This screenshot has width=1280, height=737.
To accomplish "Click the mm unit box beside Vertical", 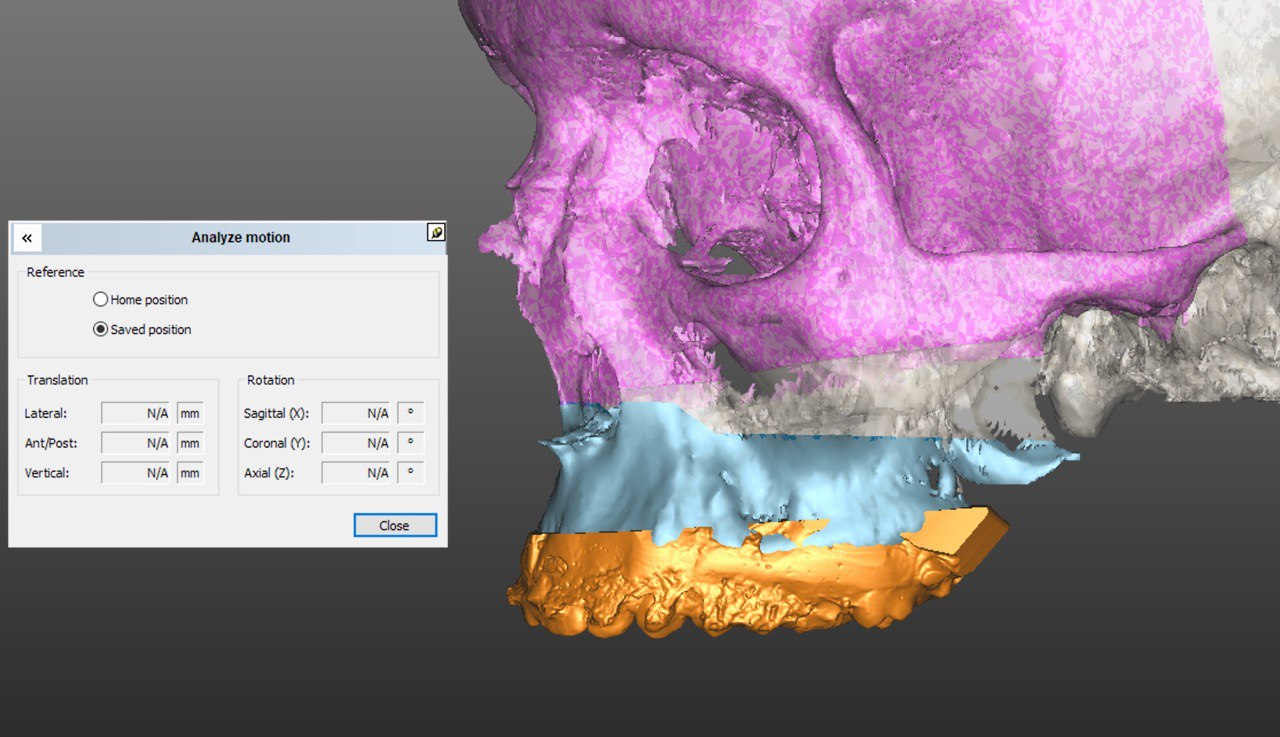I will tap(190, 473).
